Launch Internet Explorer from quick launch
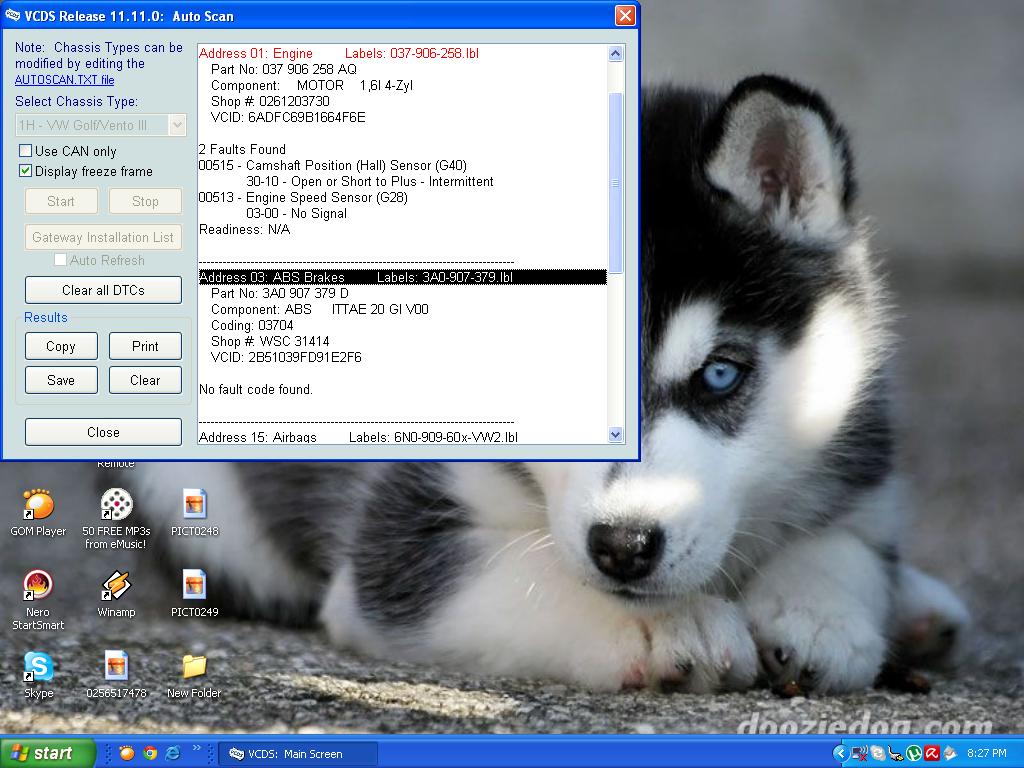The width and height of the screenshot is (1024, 768). [x=172, y=753]
